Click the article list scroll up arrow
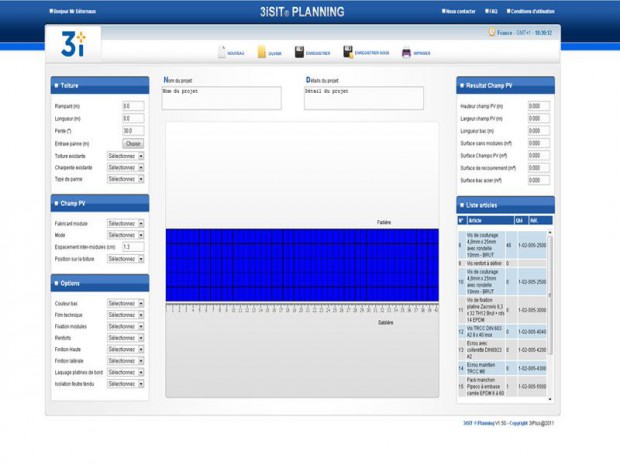The width and height of the screenshot is (620, 465). (550, 232)
